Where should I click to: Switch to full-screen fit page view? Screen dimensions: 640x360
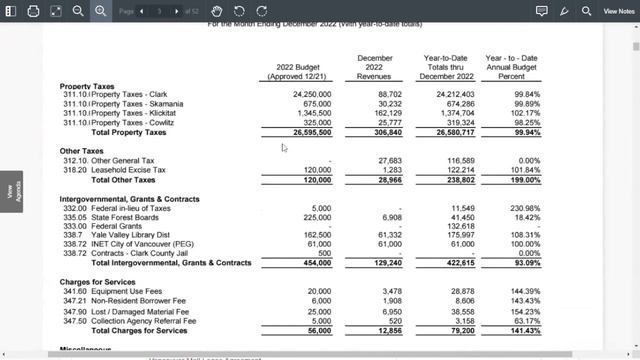(56, 11)
